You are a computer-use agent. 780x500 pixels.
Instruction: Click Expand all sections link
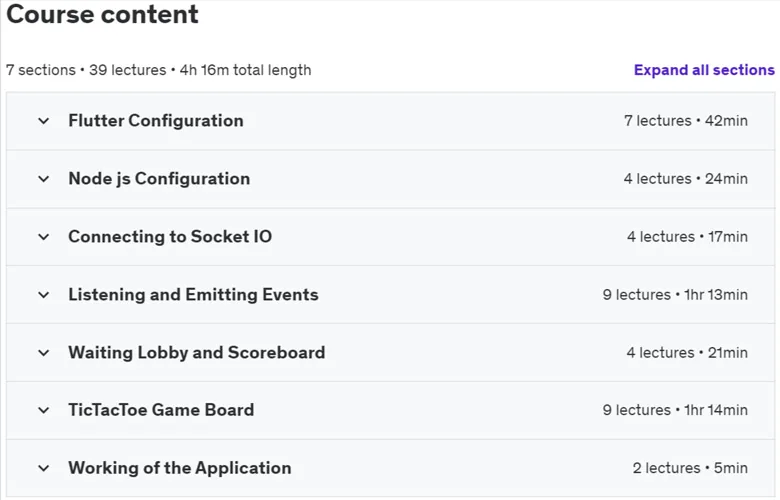pyautogui.click(x=704, y=70)
